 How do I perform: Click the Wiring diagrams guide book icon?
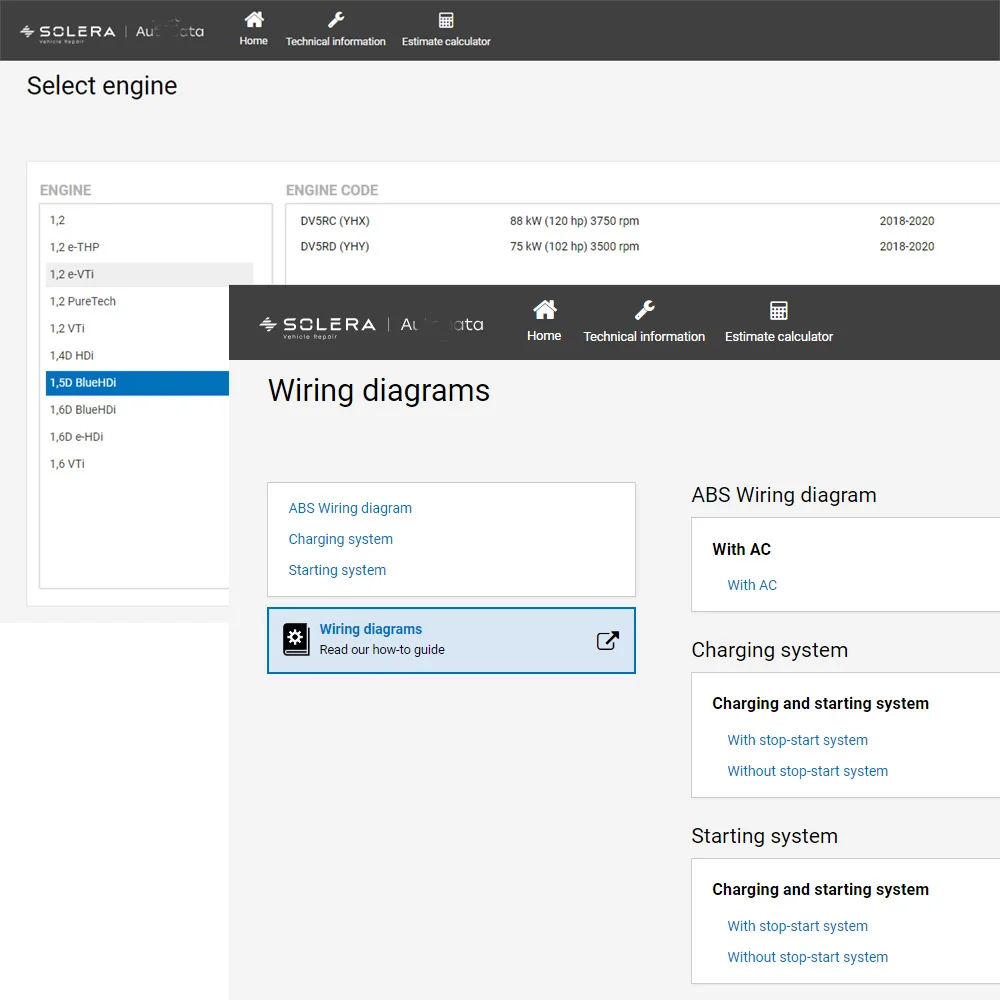click(296, 640)
